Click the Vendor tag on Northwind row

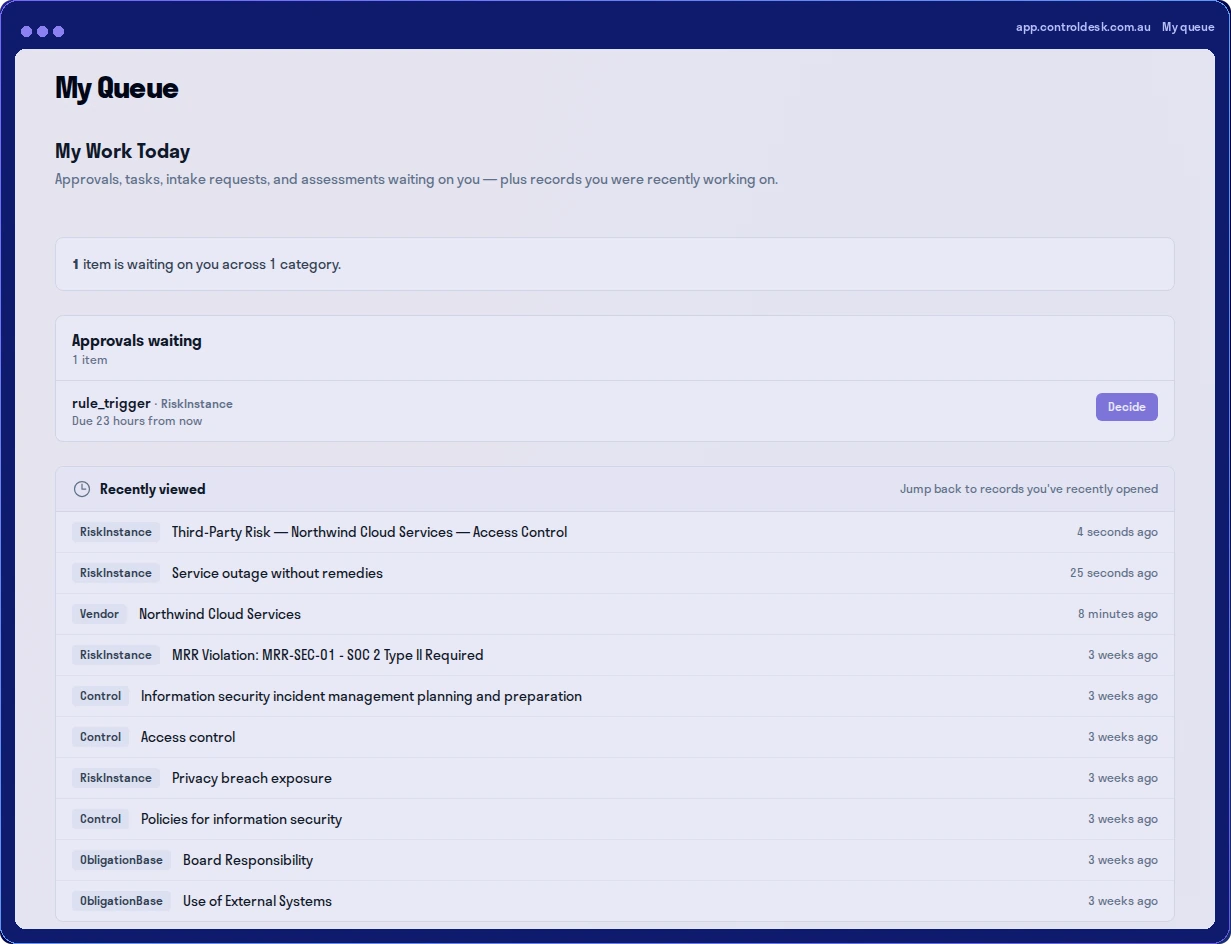[x=99, y=614]
